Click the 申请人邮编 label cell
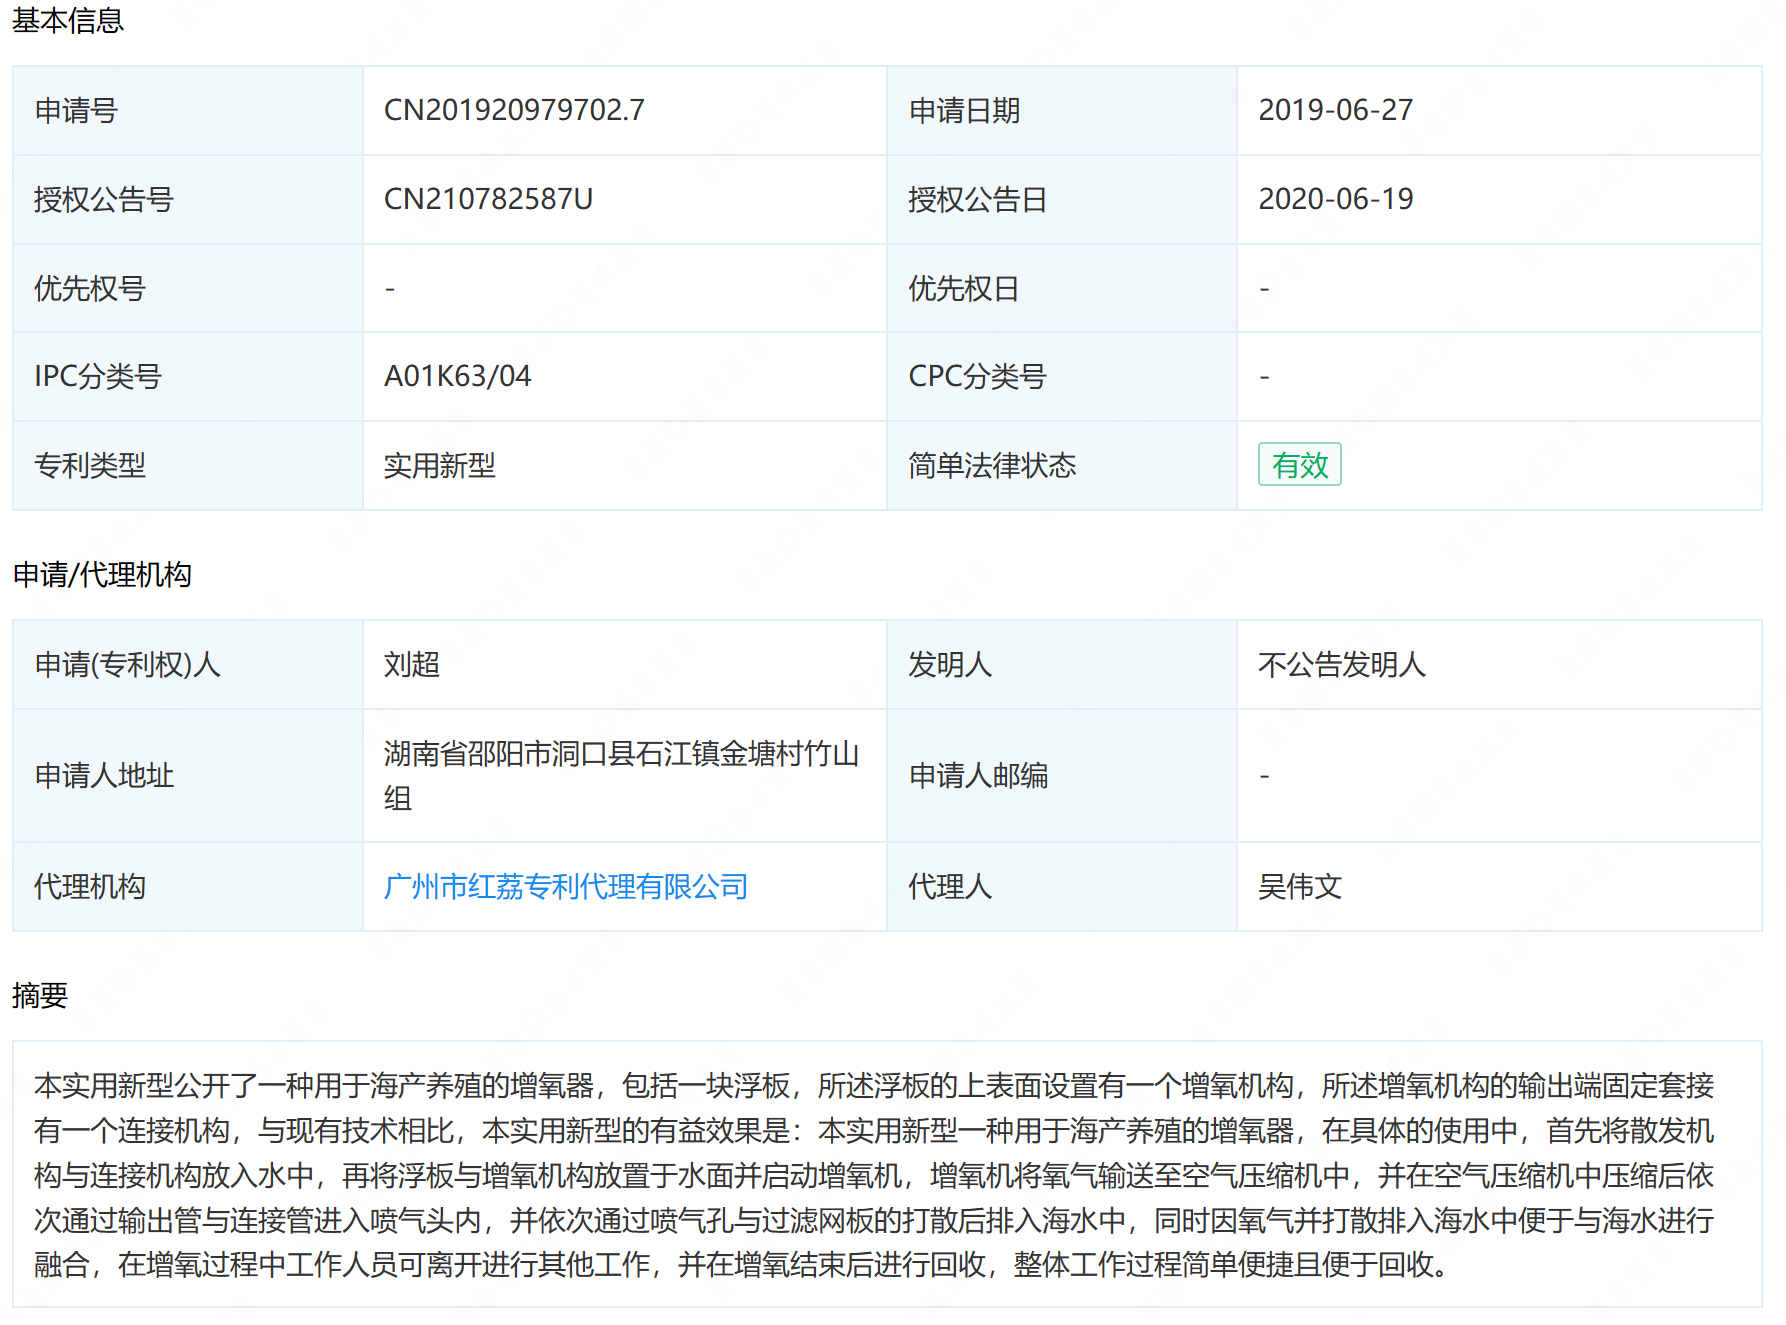Viewport: 1786px width, 1325px height. pyautogui.click(x=1062, y=776)
